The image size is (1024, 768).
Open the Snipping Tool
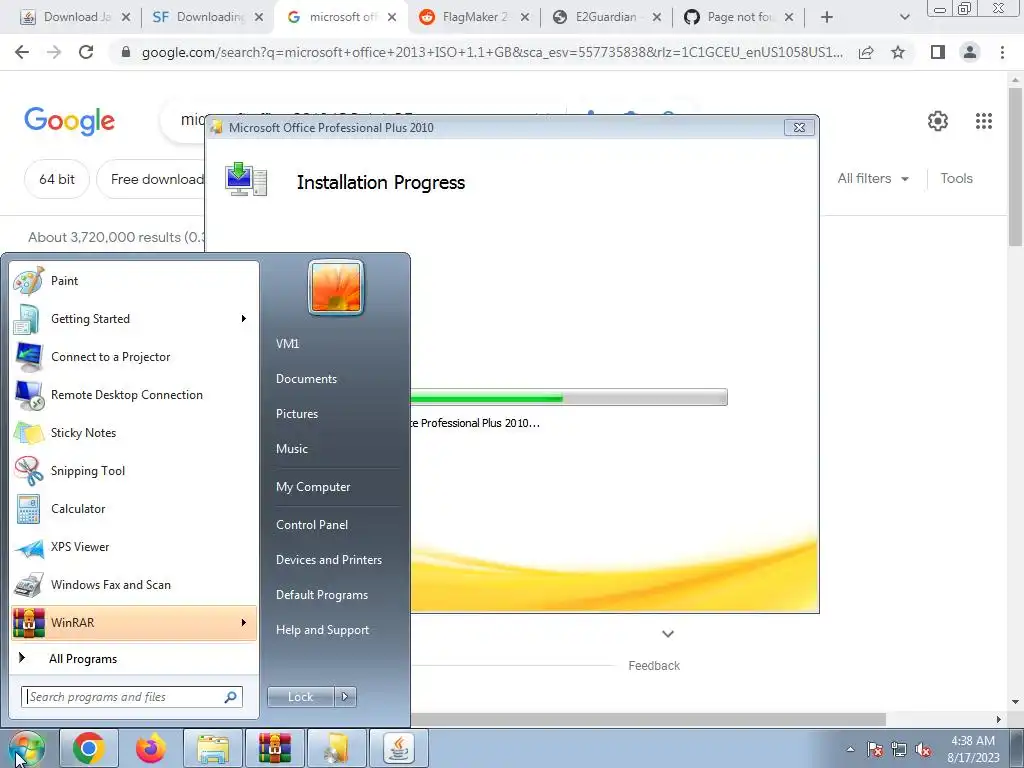134,471
